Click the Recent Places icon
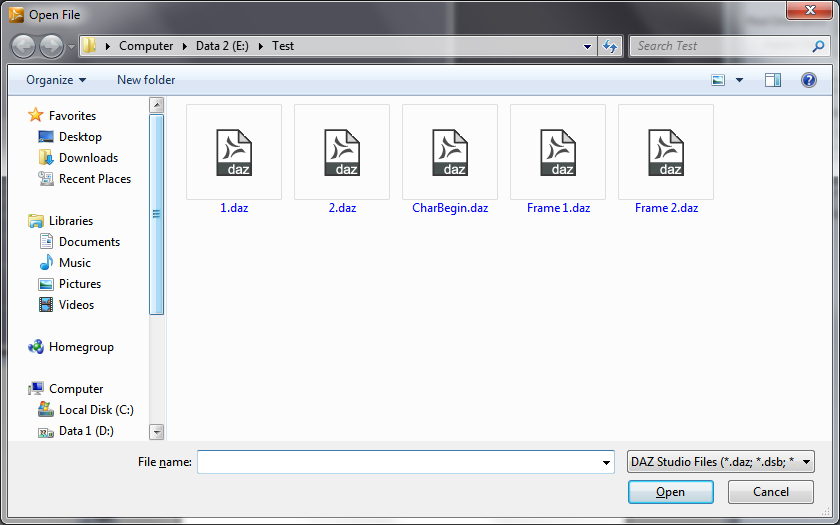Image resolution: width=840 pixels, height=525 pixels. pos(46,178)
